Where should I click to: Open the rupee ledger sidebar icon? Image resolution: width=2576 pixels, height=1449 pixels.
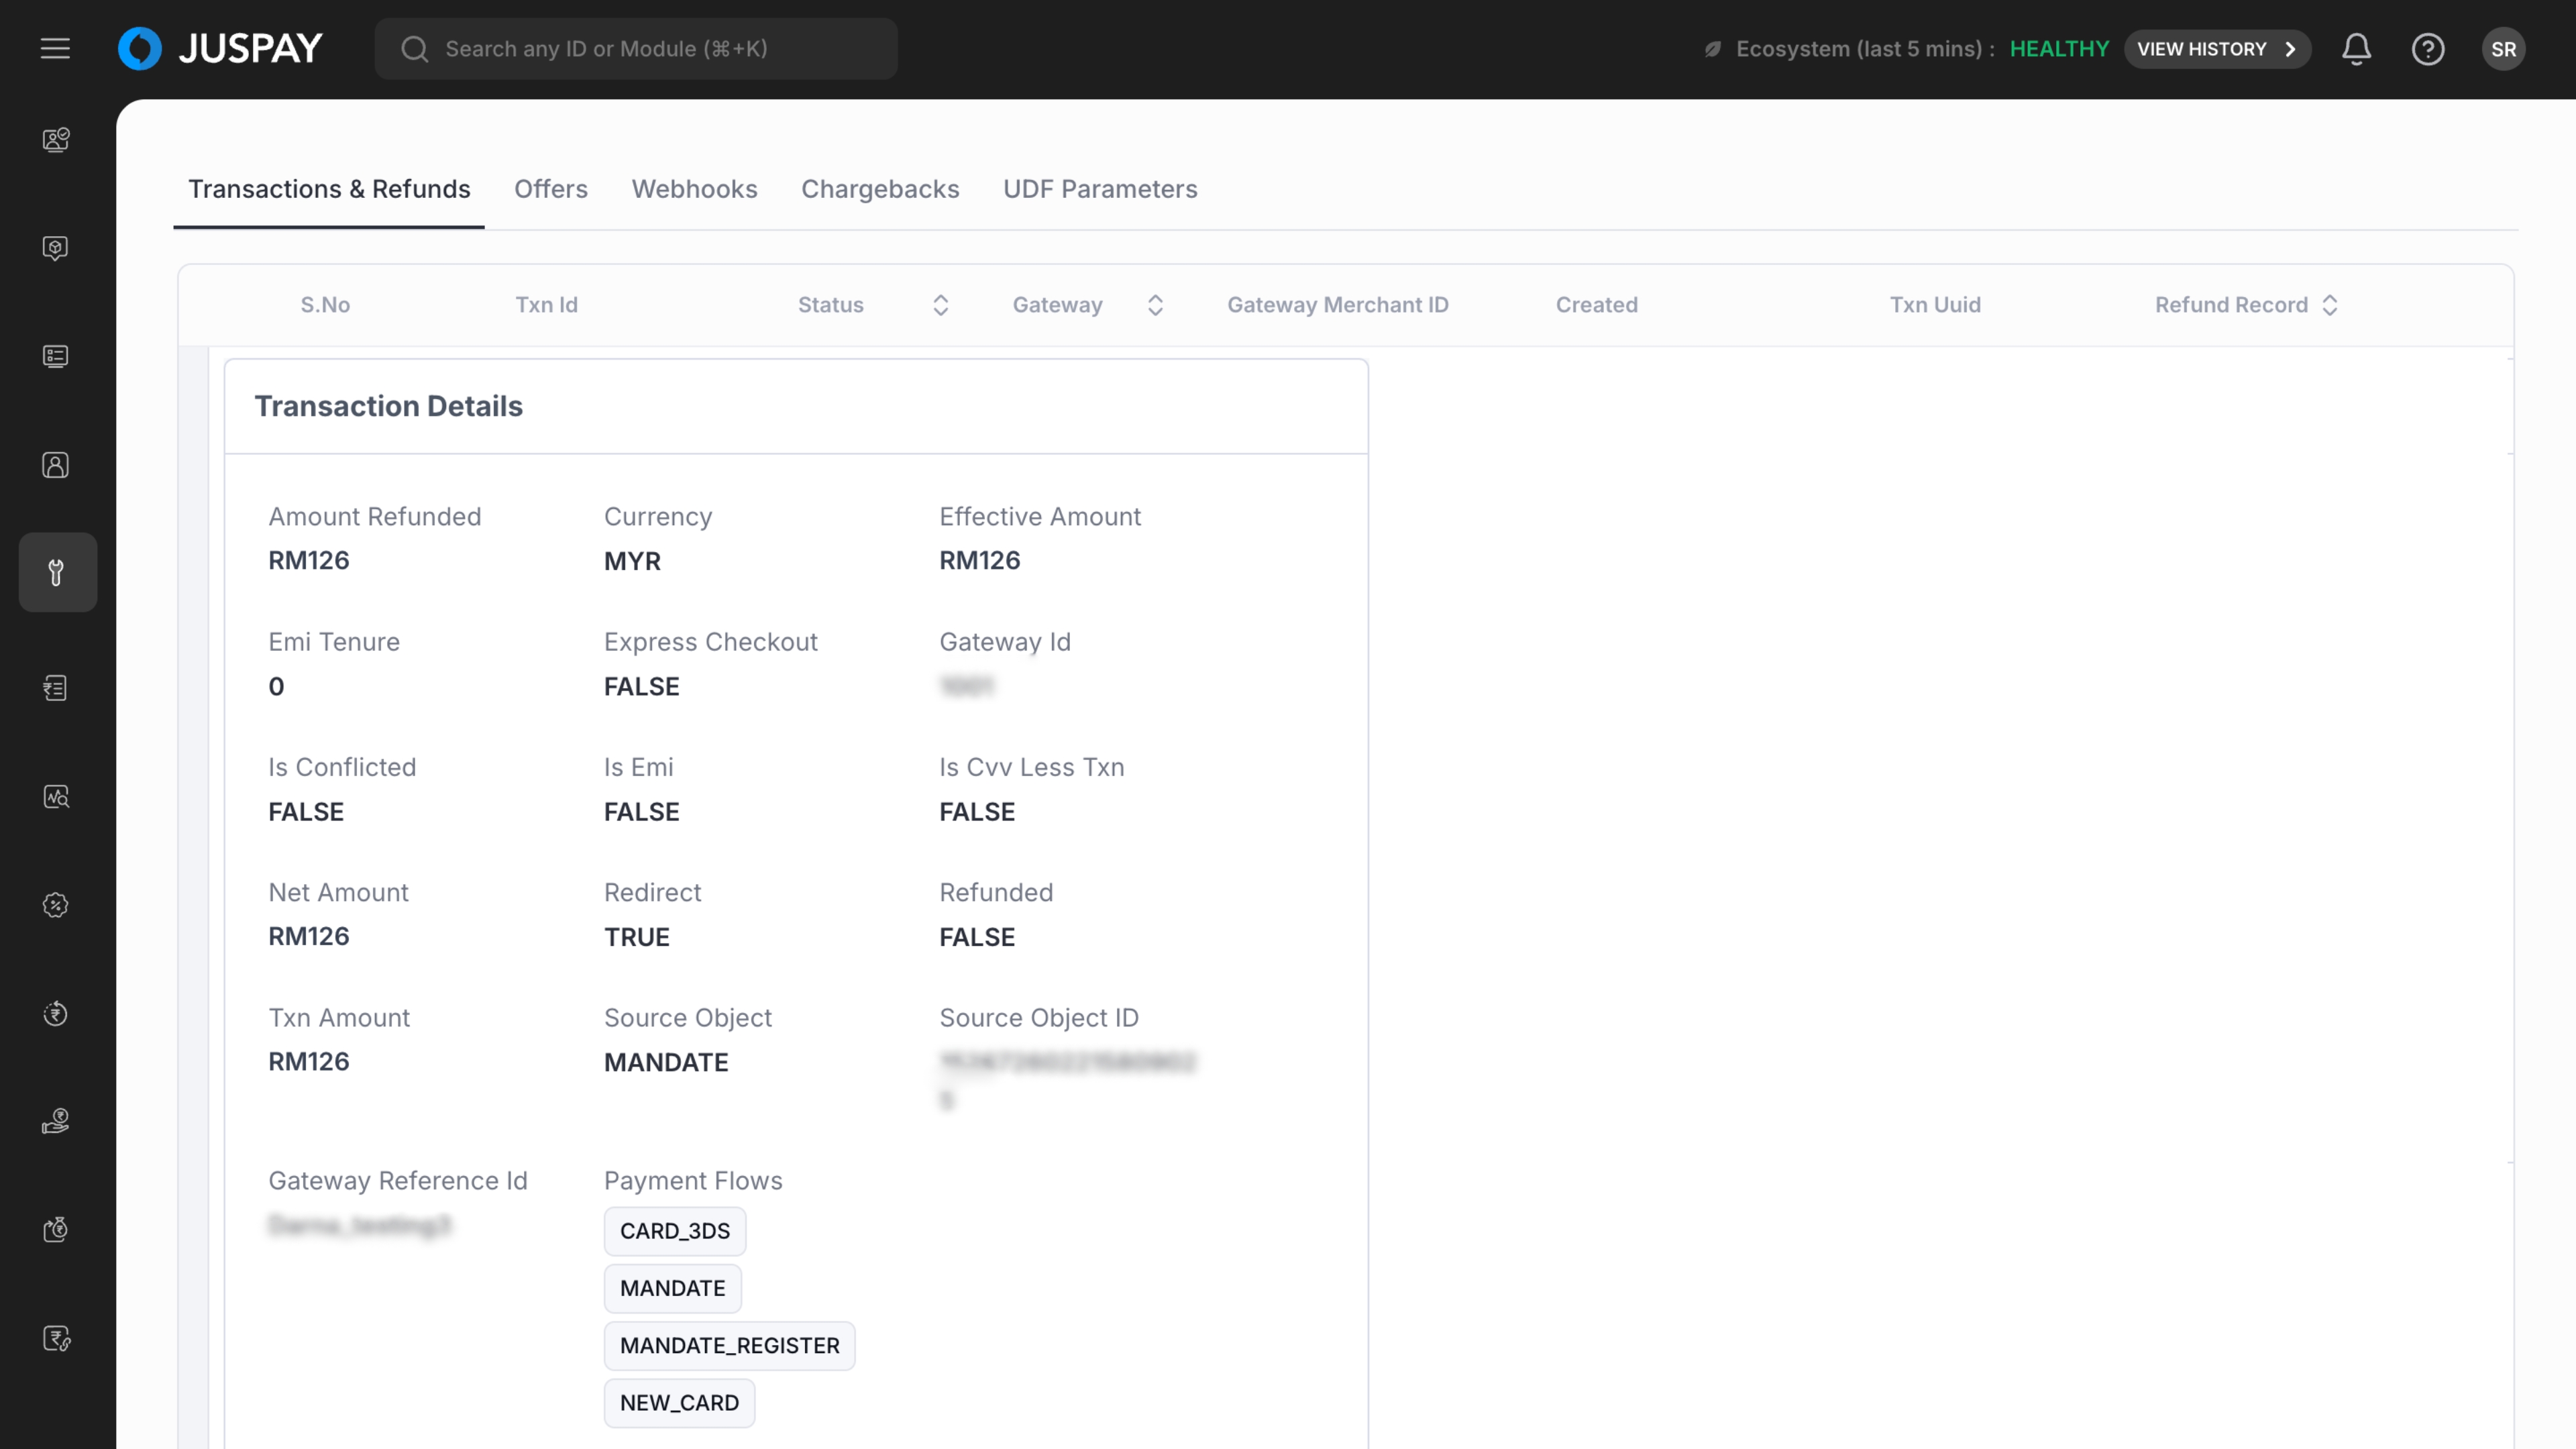[x=56, y=688]
